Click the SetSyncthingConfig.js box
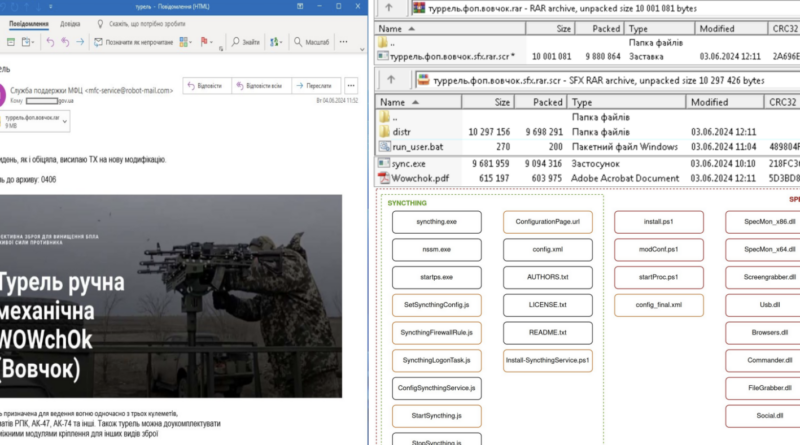 pyautogui.click(x=436, y=305)
